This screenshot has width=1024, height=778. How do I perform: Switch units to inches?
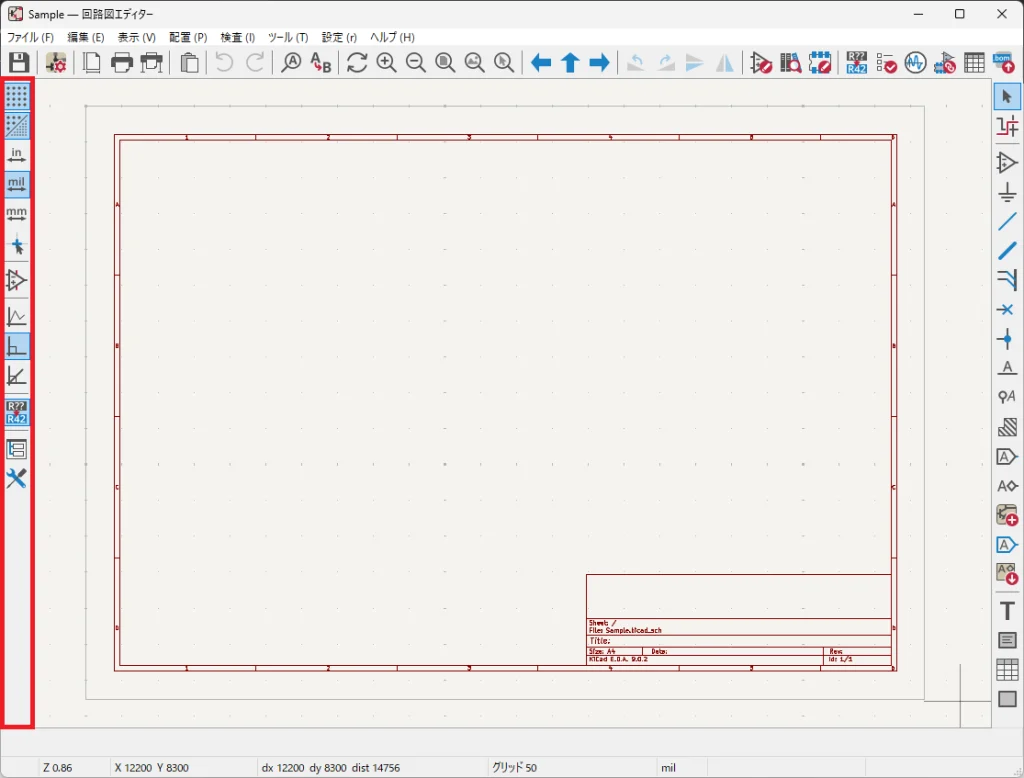coord(17,155)
